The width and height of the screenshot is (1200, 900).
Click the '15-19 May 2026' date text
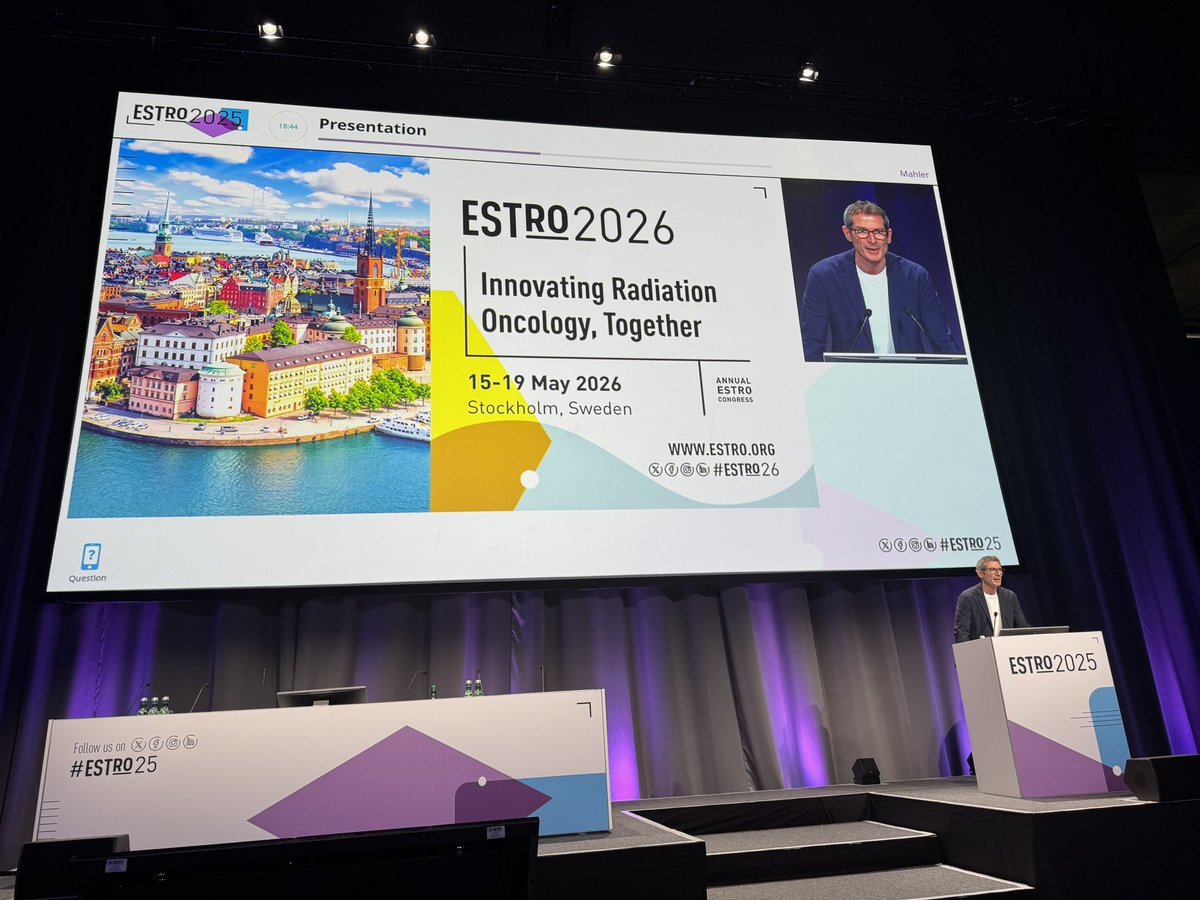[544, 383]
